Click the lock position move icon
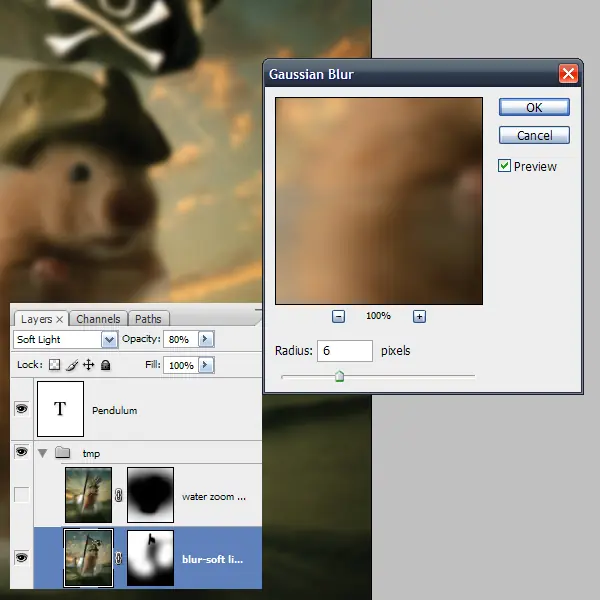This screenshot has height=600, width=600. coord(88,365)
